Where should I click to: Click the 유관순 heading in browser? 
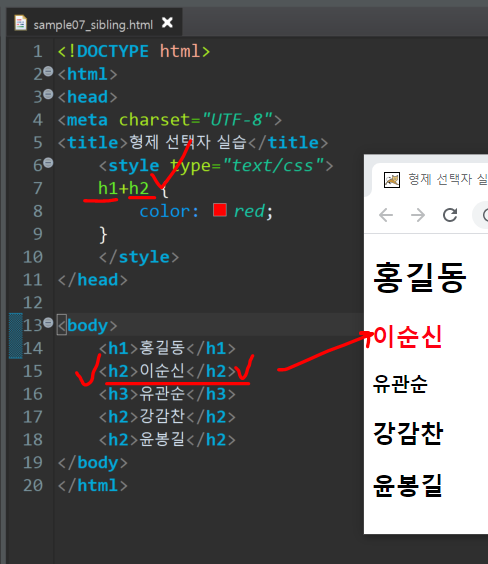point(400,384)
